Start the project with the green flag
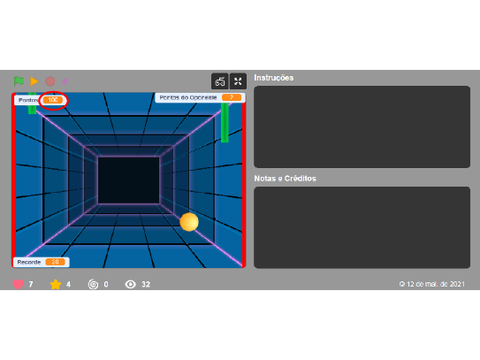The image size is (480, 360). click(19, 81)
